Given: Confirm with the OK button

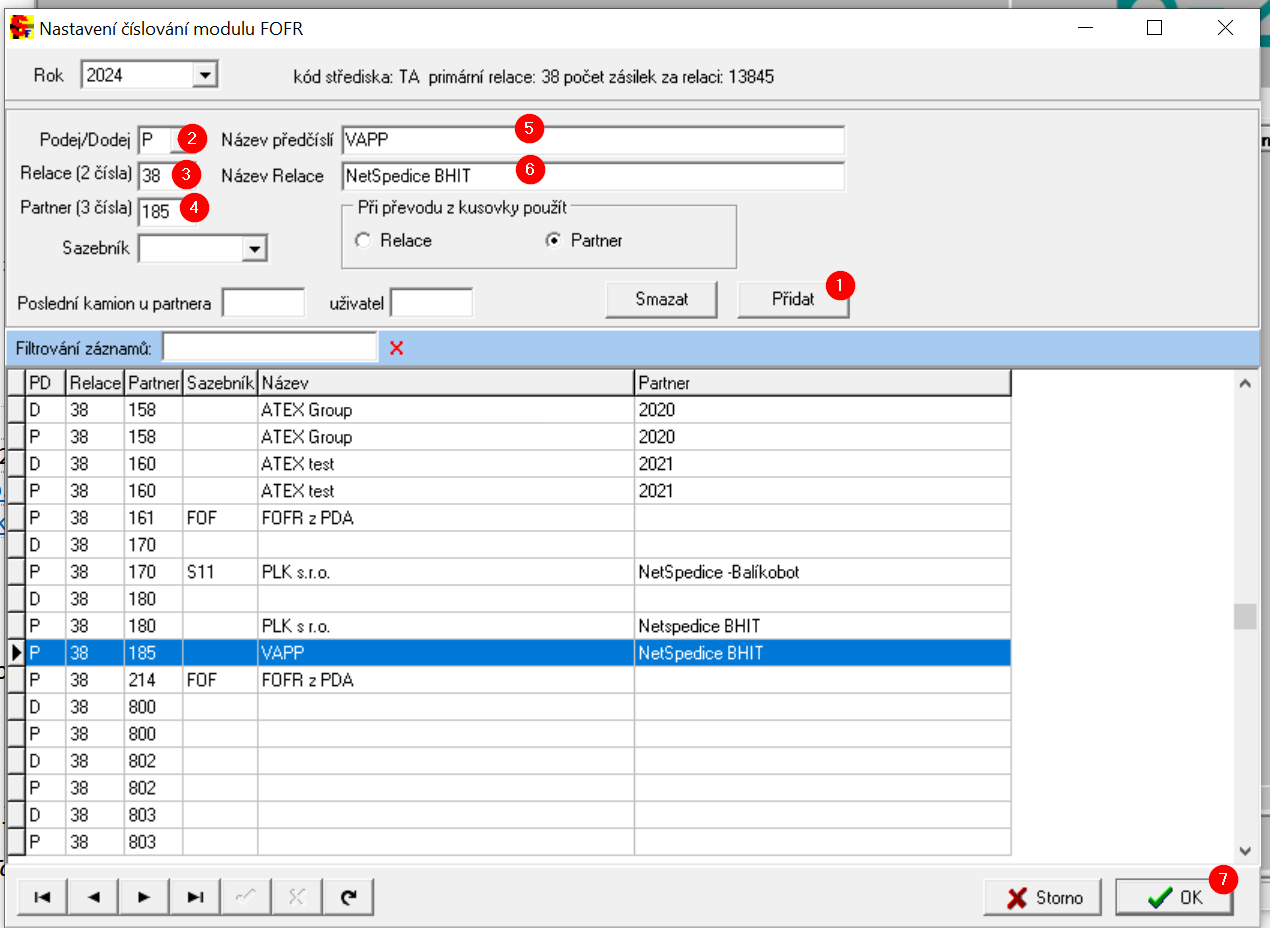Looking at the screenshot, I should point(1174,897).
